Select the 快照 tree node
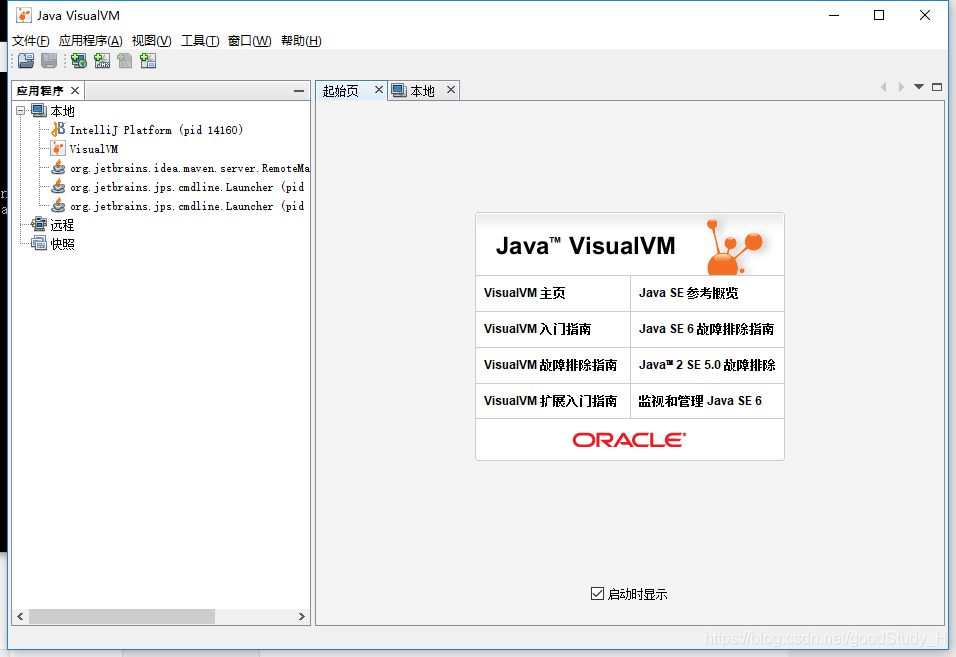This screenshot has height=657, width=956. click(x=62, y=244)
